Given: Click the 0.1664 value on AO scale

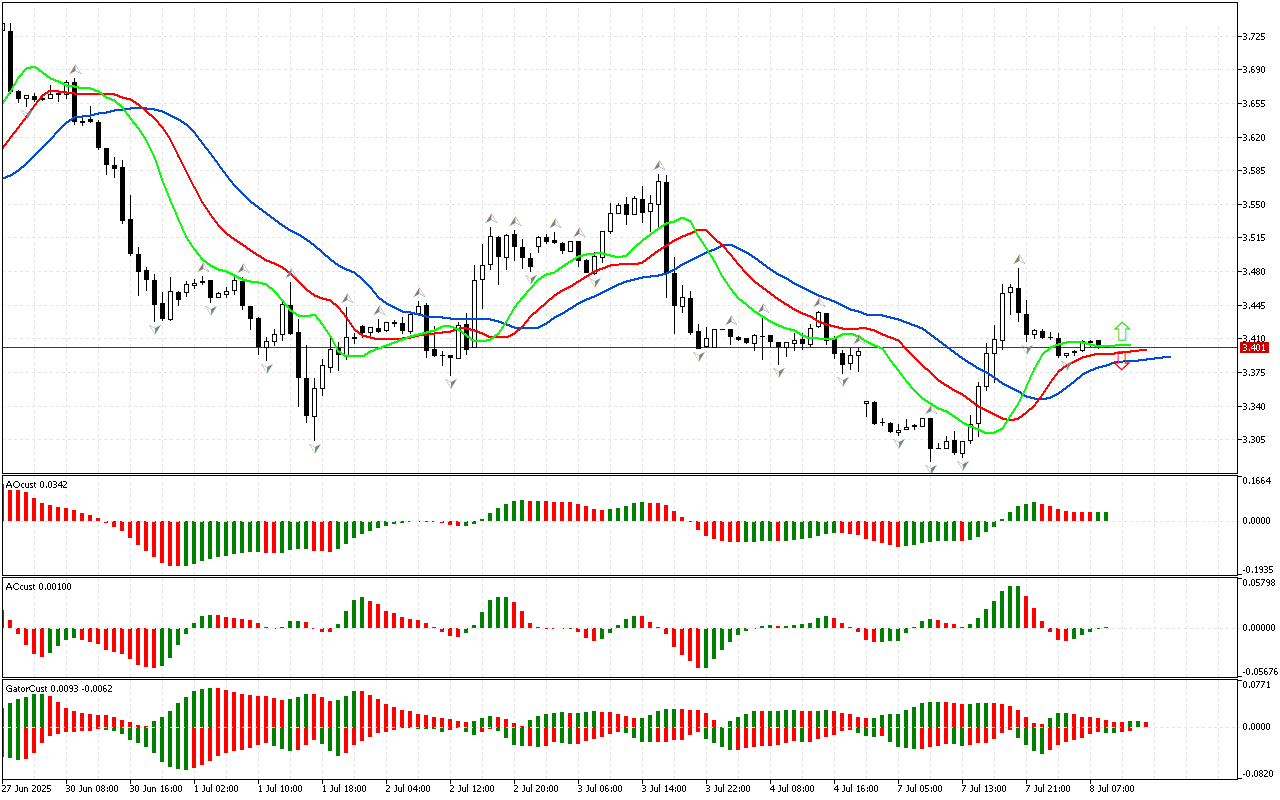Looking at the screenshot, I should pyautogui.click(x=1257, y=480).
